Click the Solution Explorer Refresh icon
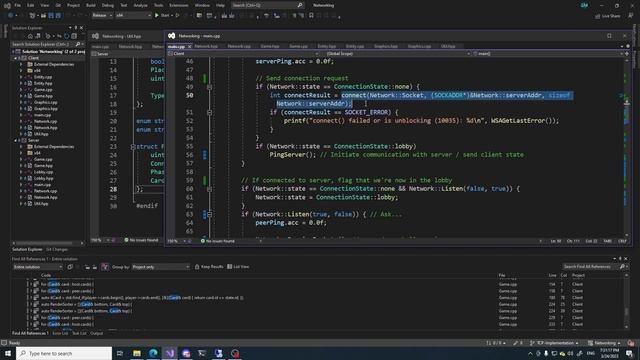The width and height of the screenshot is (640, 360). (x=67, y=36)
